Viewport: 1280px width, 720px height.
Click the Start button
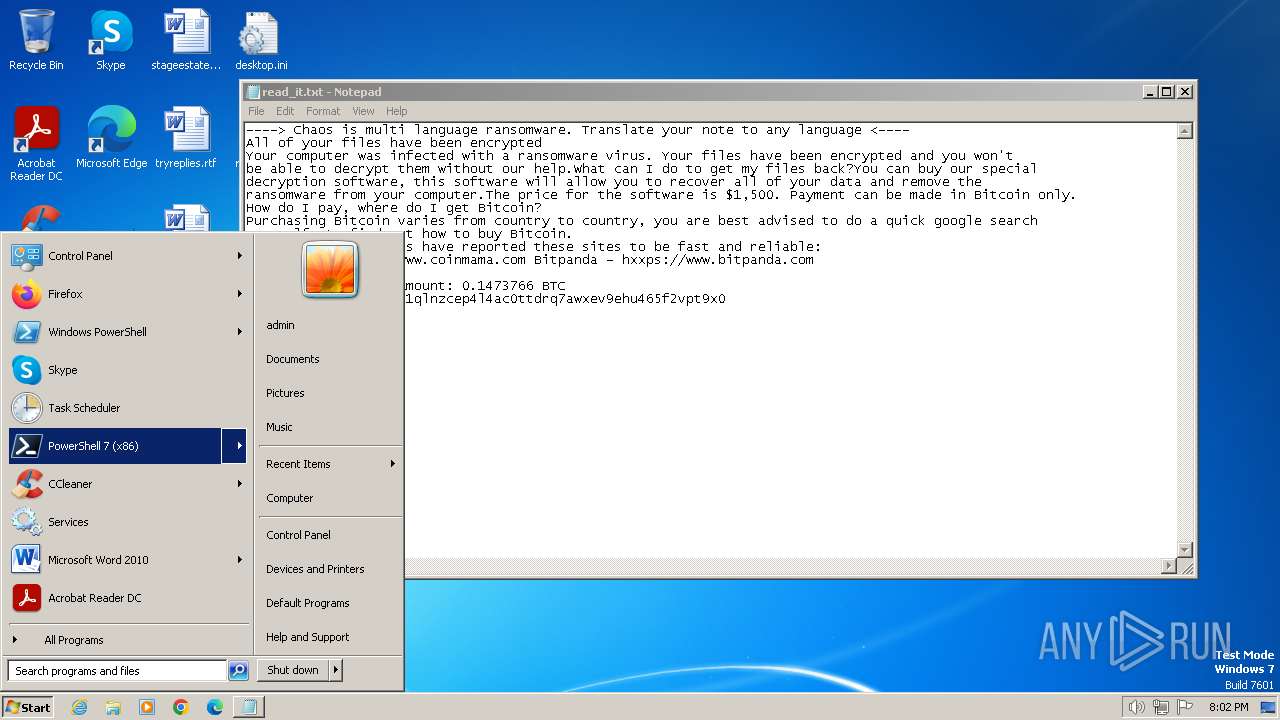coord(28,707)
